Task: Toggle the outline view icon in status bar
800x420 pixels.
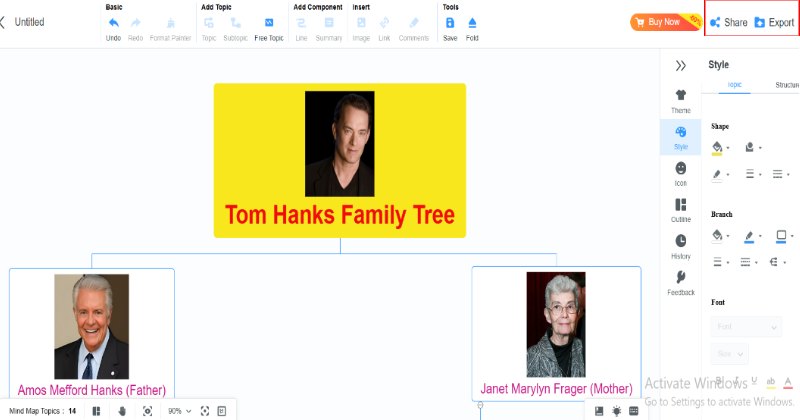Action: pos(96,411)
